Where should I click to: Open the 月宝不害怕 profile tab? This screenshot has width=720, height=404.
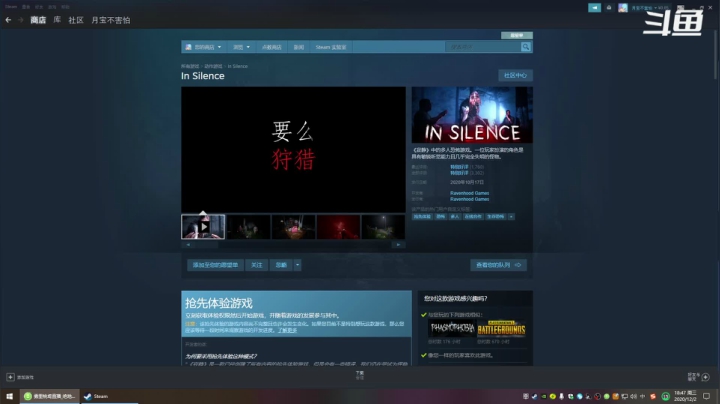(x=111, y=20)
